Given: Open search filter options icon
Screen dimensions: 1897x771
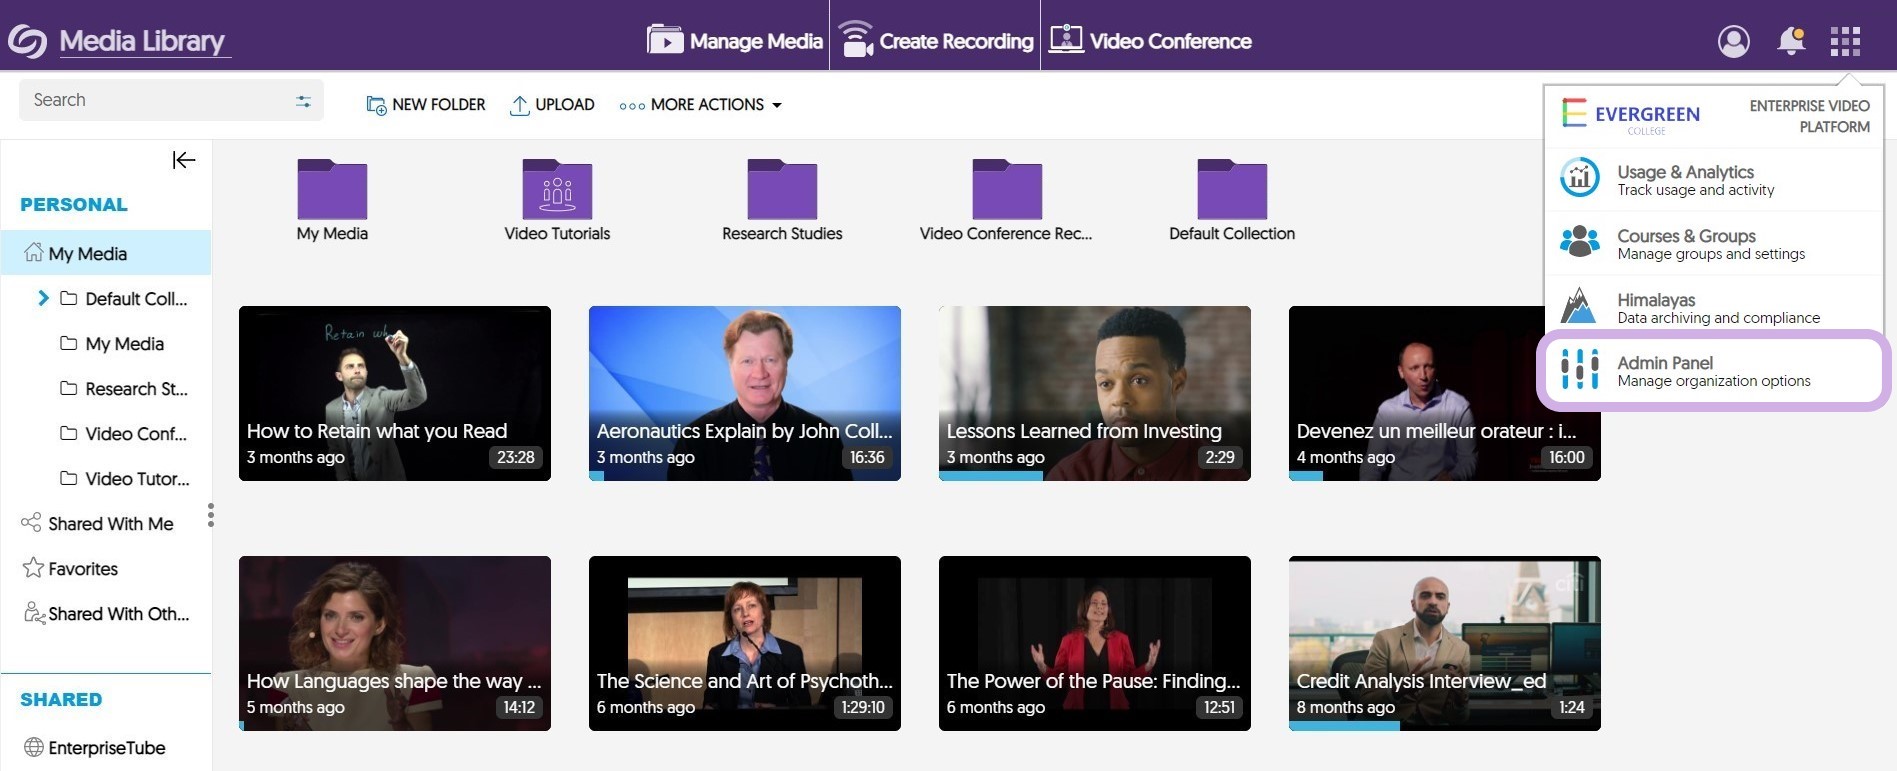Looking at the screenshot, I should 303,101.
